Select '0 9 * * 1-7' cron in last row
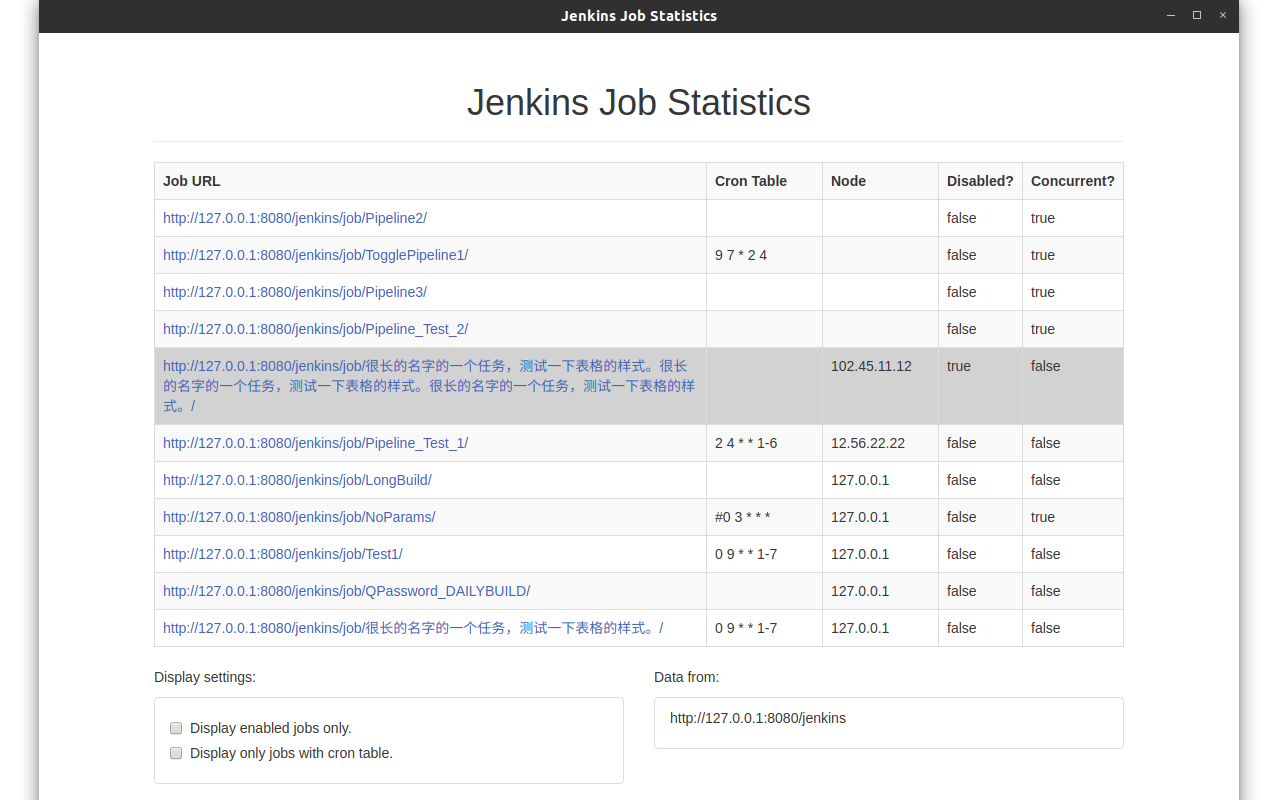The width and height of the screenshot is (1280, 800). point(746,628)
